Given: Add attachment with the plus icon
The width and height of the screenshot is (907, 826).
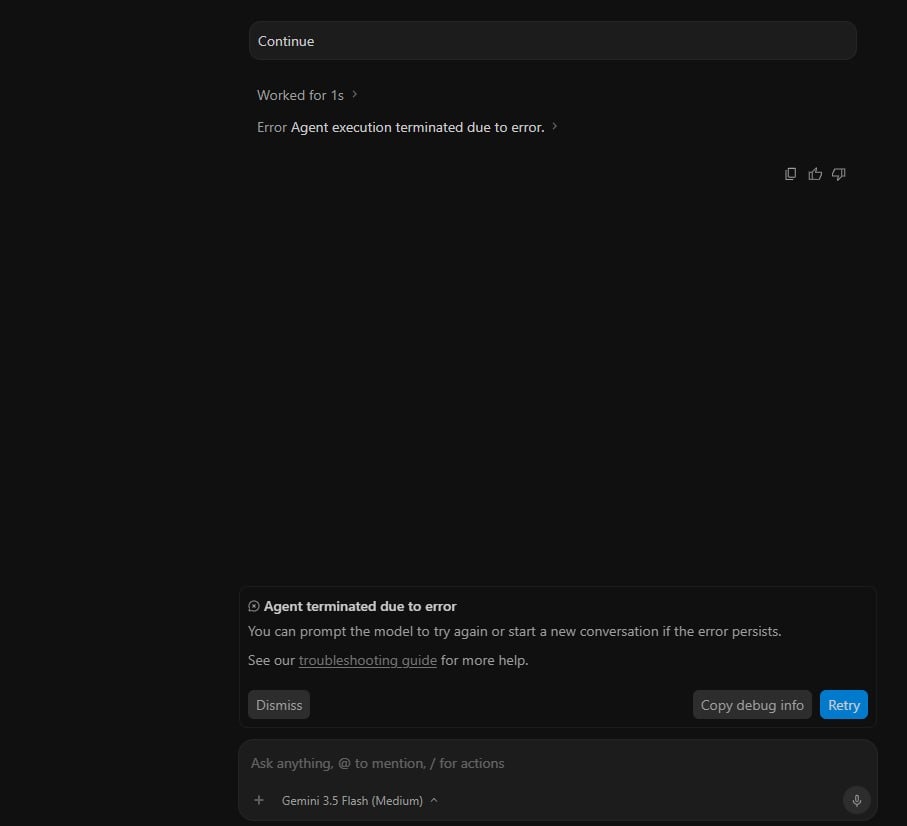Looking at the screenshot, I should [x=259, y=800].
